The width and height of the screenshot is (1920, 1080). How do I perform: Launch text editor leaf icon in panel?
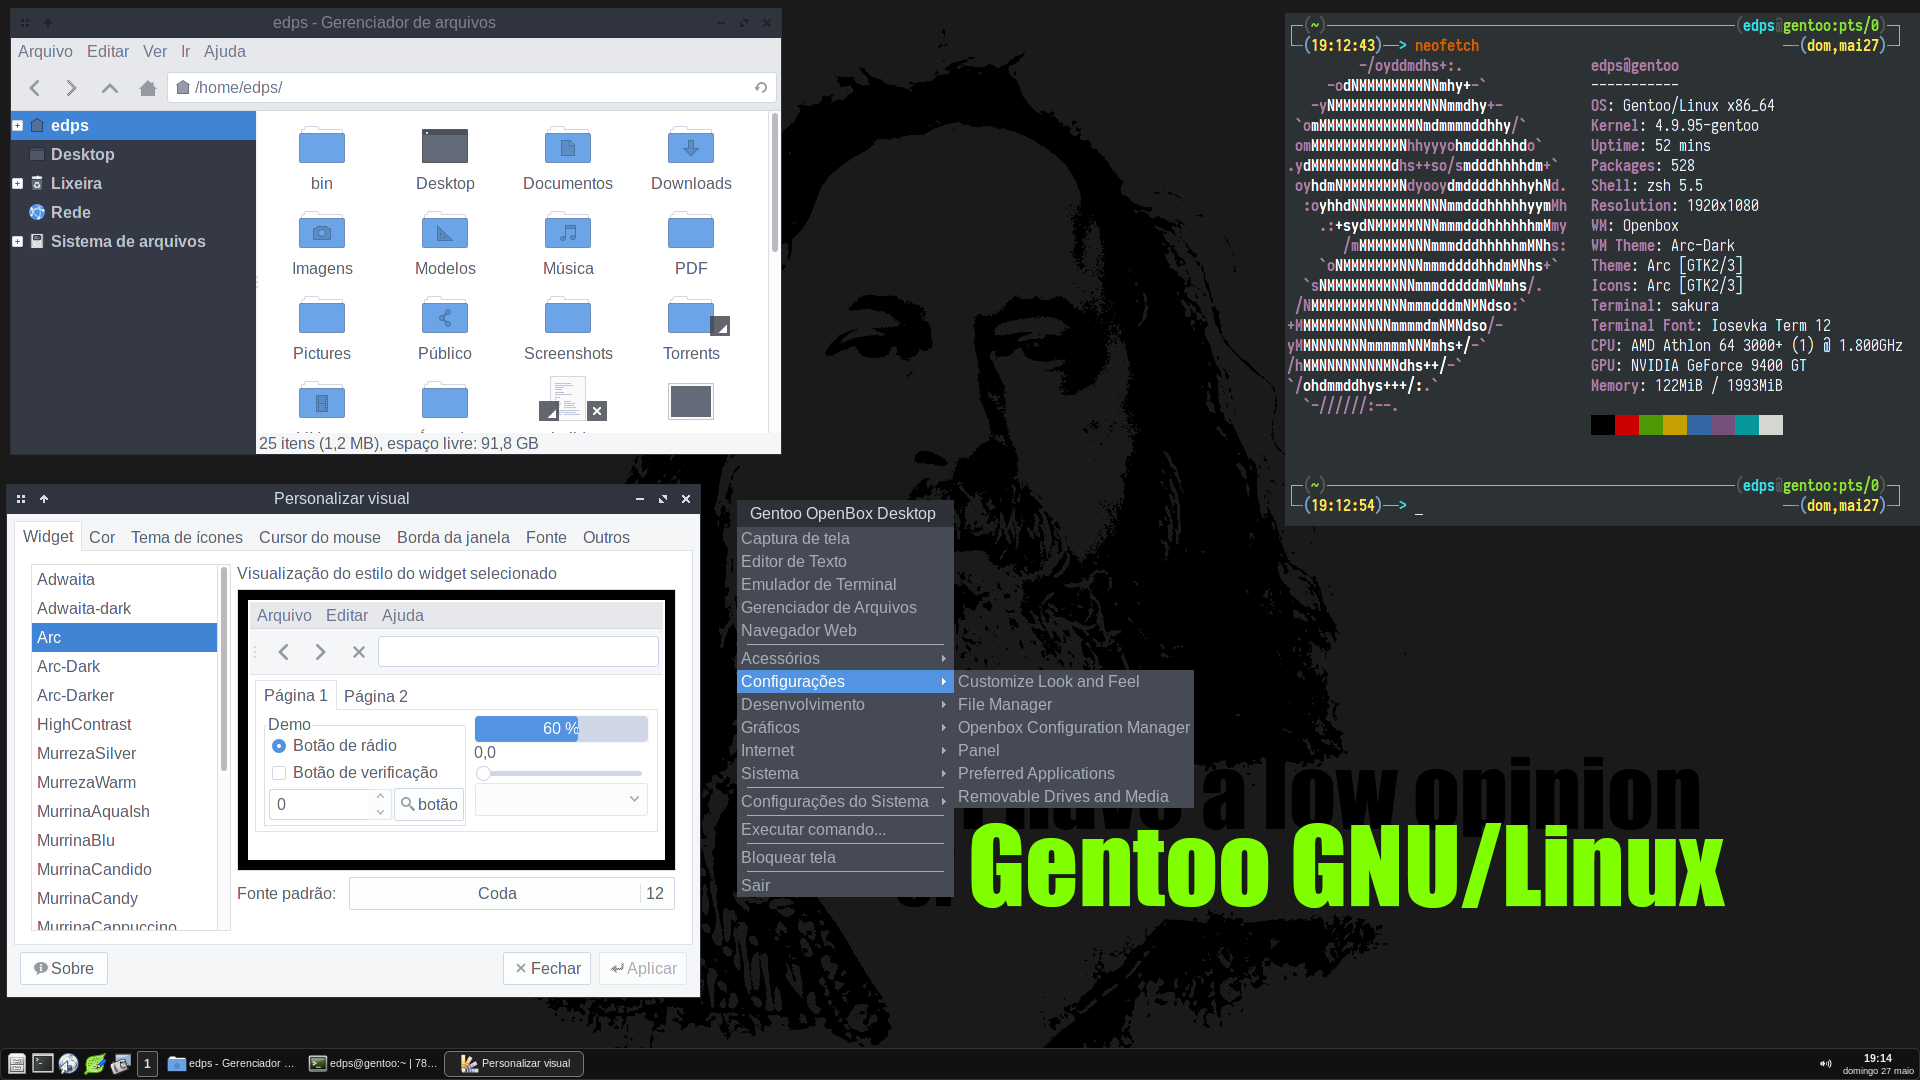95,1063
